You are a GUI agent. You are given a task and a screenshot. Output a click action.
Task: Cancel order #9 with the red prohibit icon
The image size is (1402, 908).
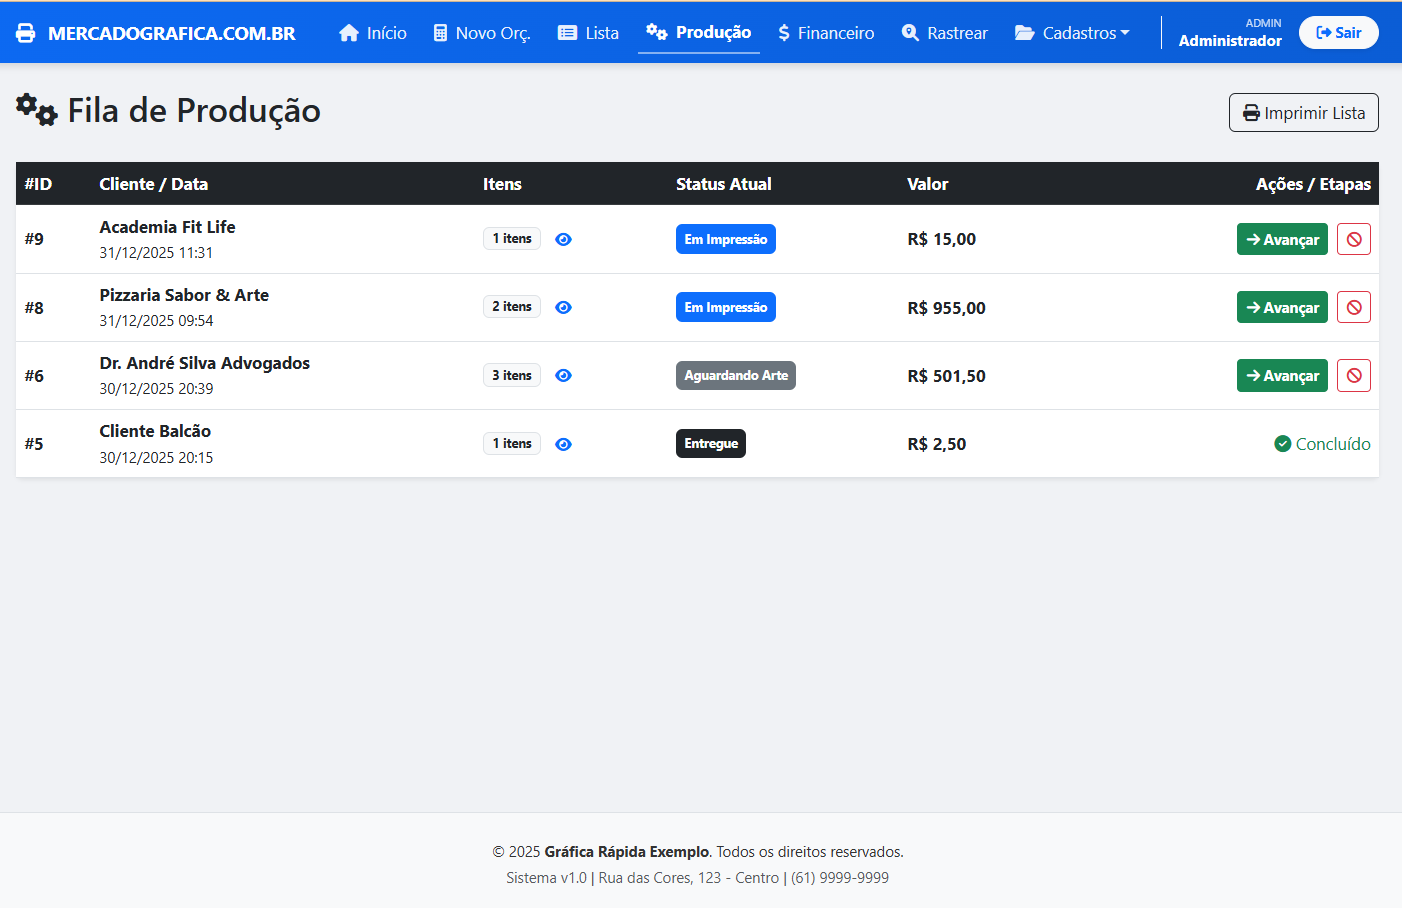(1353, 239)
